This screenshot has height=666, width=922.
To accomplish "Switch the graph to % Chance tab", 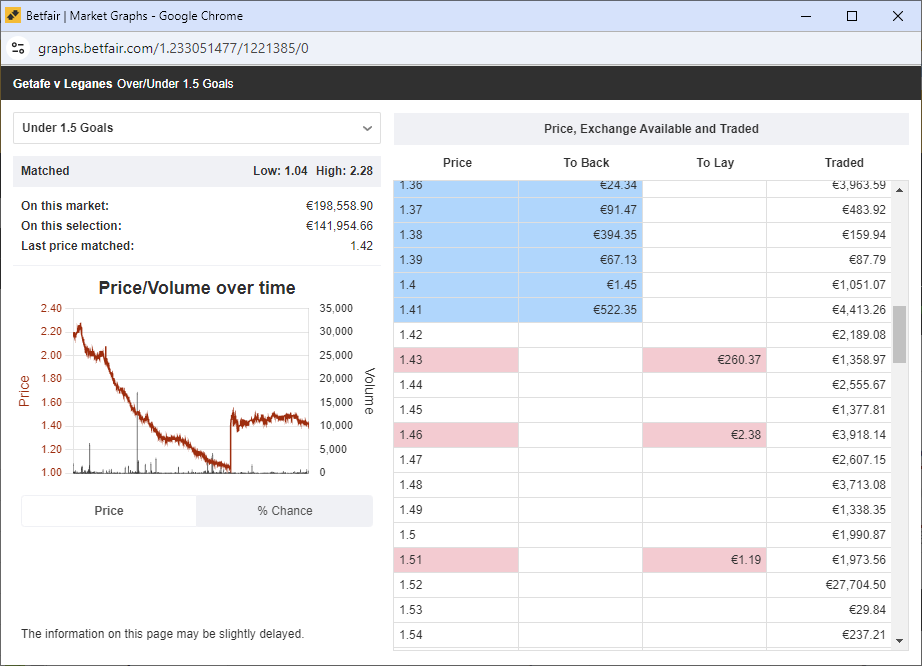I will pos(285,511).
